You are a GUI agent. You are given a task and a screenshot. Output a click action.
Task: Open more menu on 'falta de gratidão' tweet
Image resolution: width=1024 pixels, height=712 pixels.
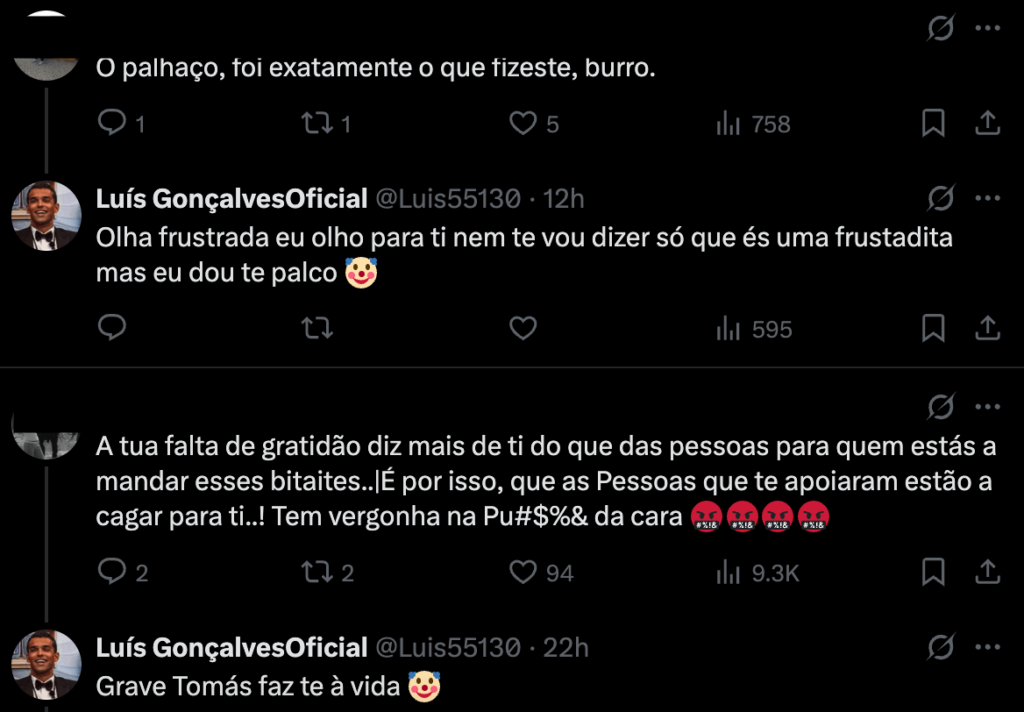point(987,406)
